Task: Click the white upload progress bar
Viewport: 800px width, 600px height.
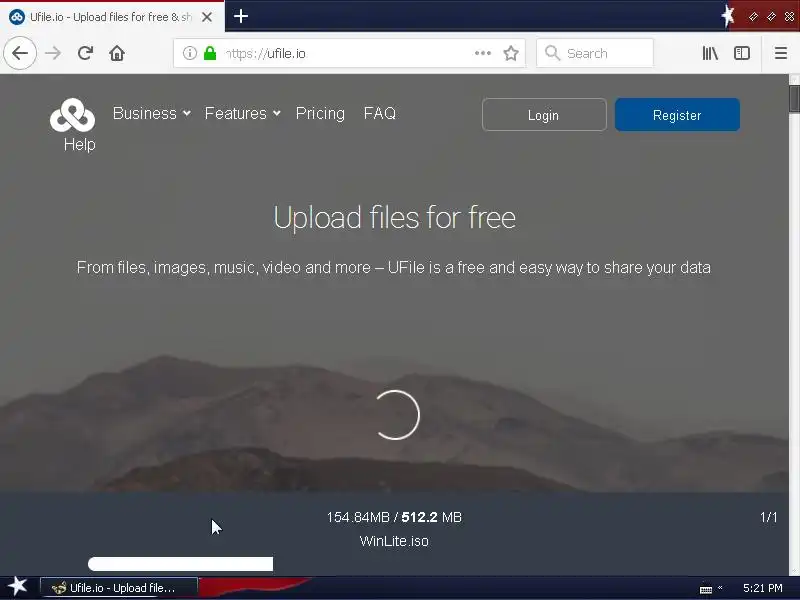Action: (x=180, y=564)
